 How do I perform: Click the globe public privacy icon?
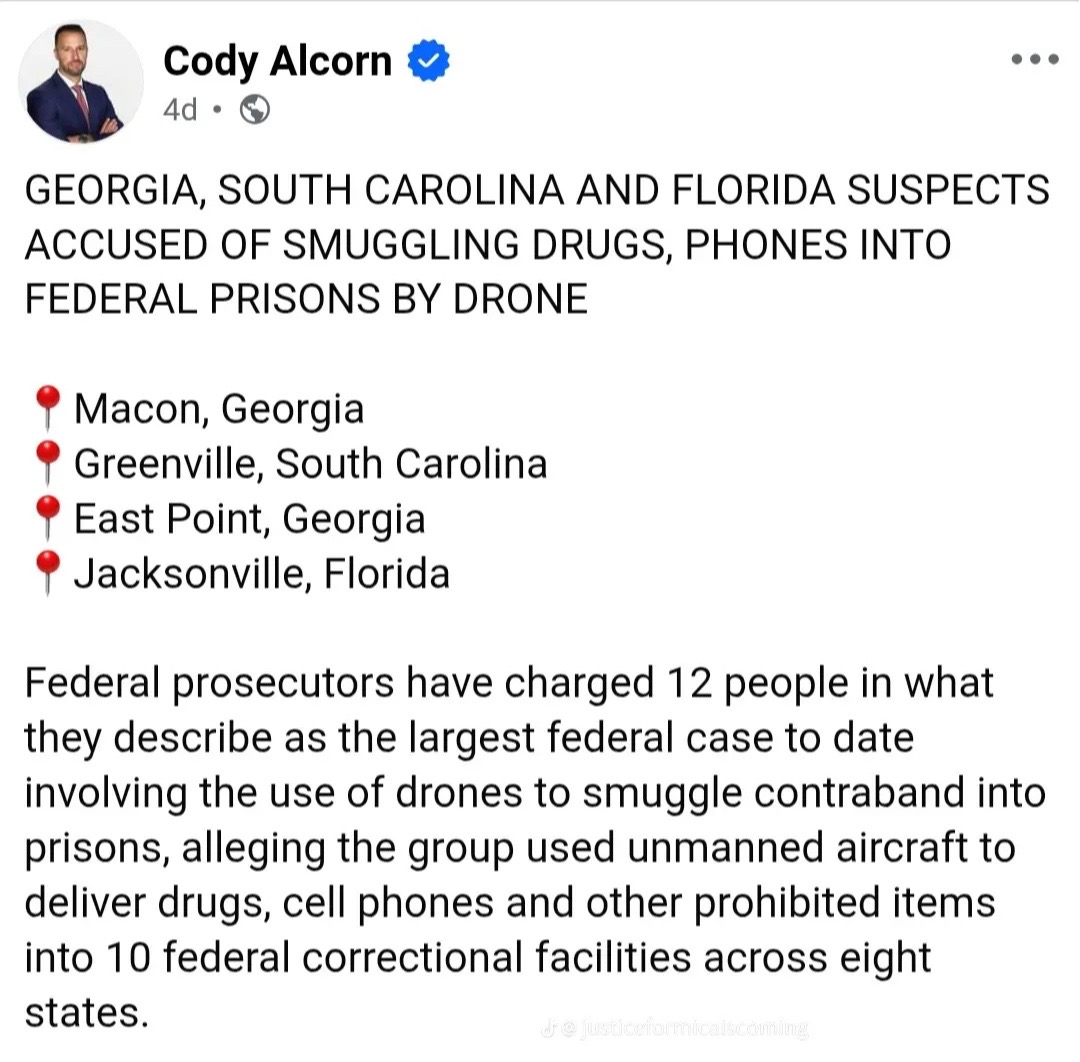(x=255, y=110)
